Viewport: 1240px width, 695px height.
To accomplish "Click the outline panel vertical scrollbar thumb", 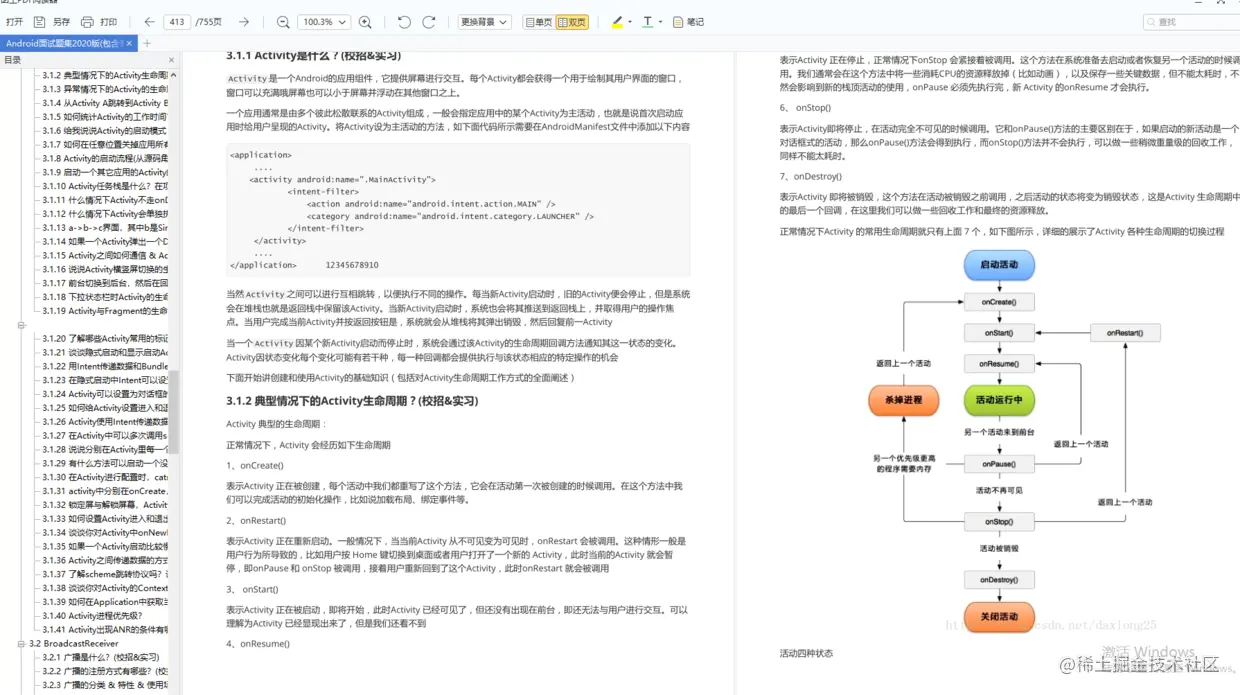I will [x=173, y=411].
